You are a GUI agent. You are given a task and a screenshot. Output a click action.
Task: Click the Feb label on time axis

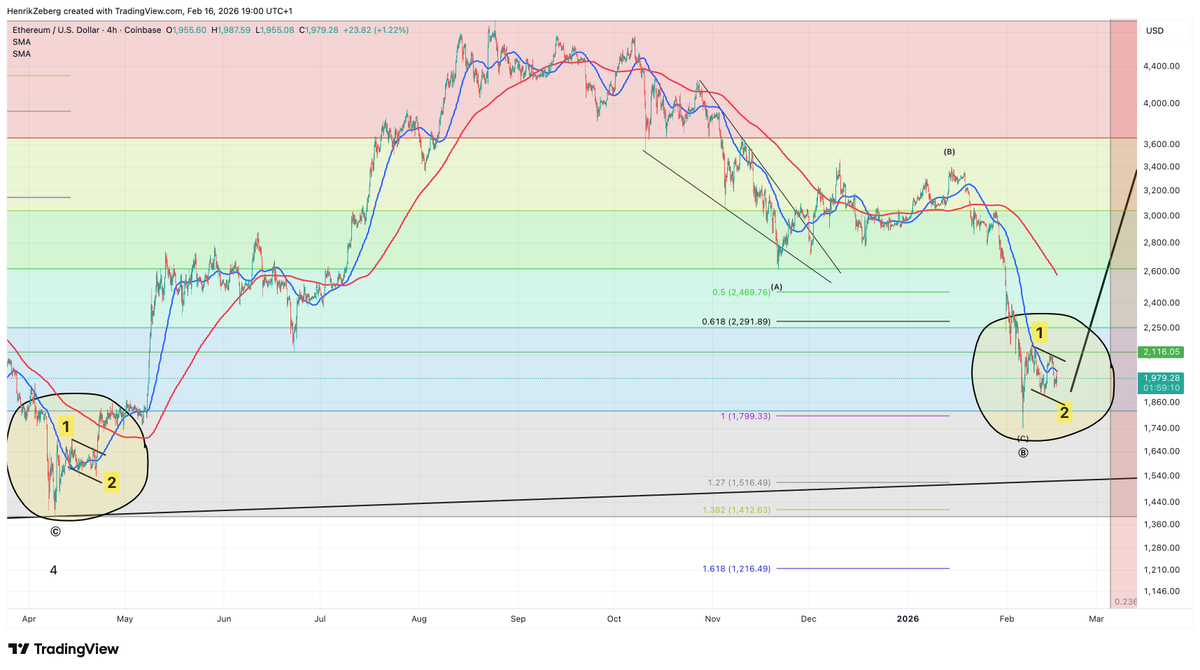tap(1005, 620)
